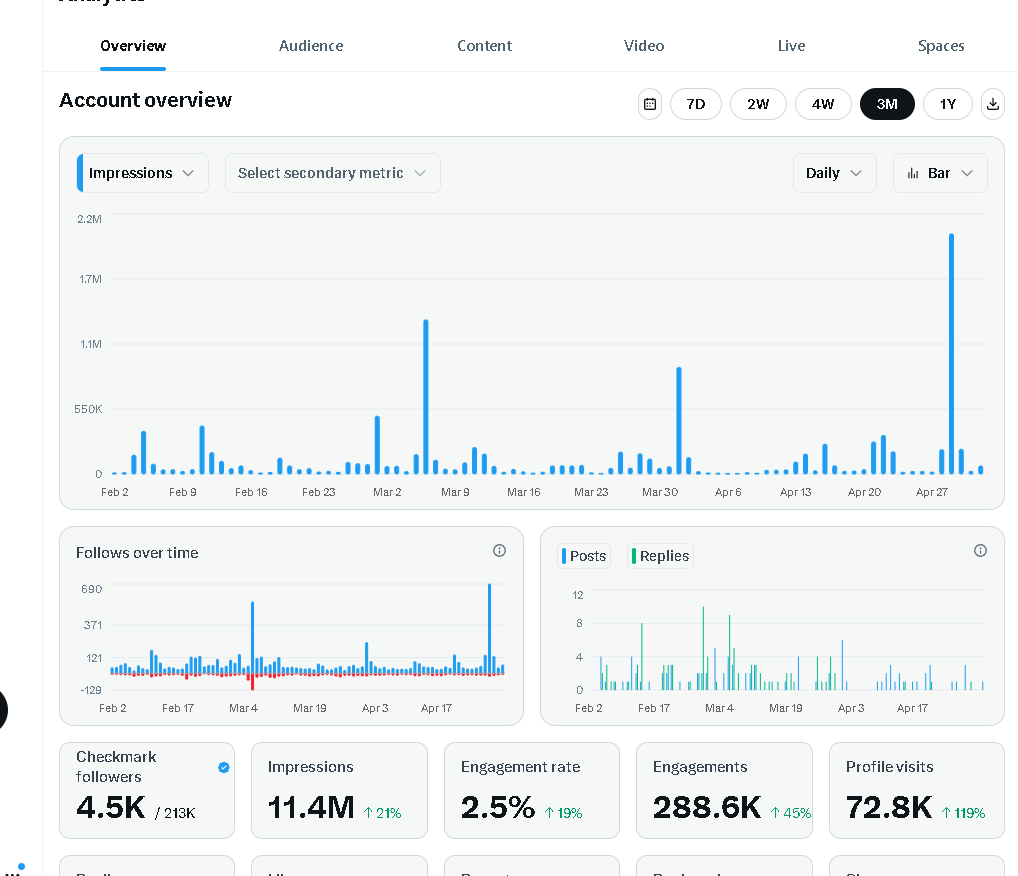Open the calendar date picker icon
Image resolution: width=1018 pixels, height=876 pixels.
coord(650,104)
